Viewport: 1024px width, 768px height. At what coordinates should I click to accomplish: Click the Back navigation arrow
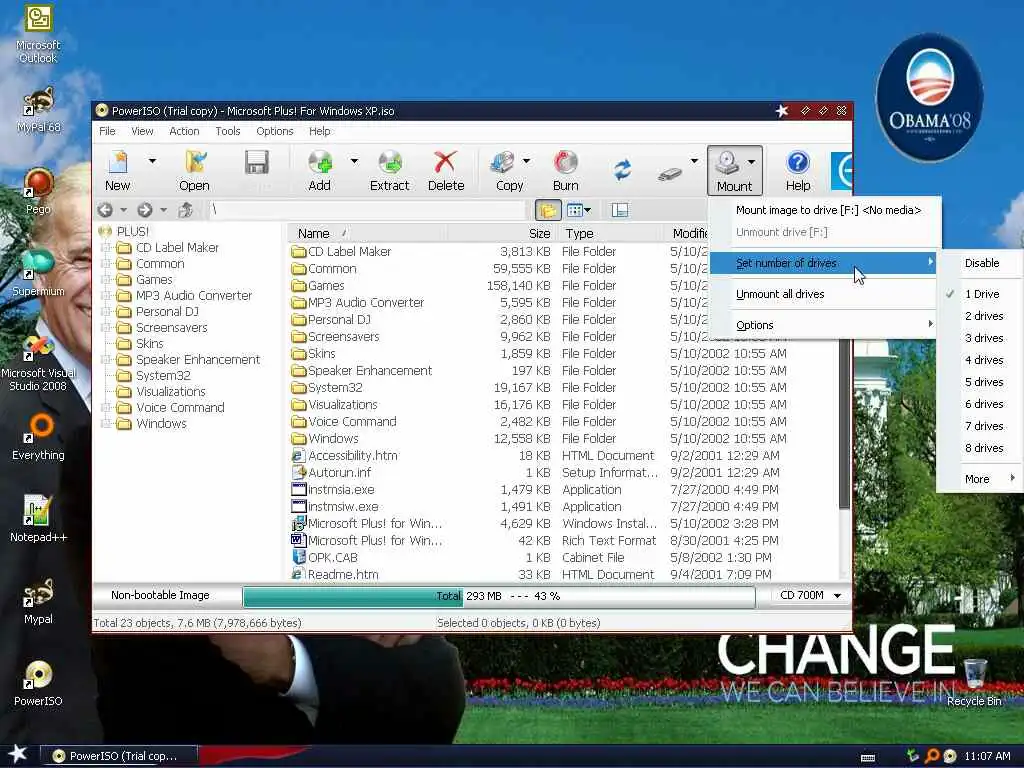coord(104,210)
